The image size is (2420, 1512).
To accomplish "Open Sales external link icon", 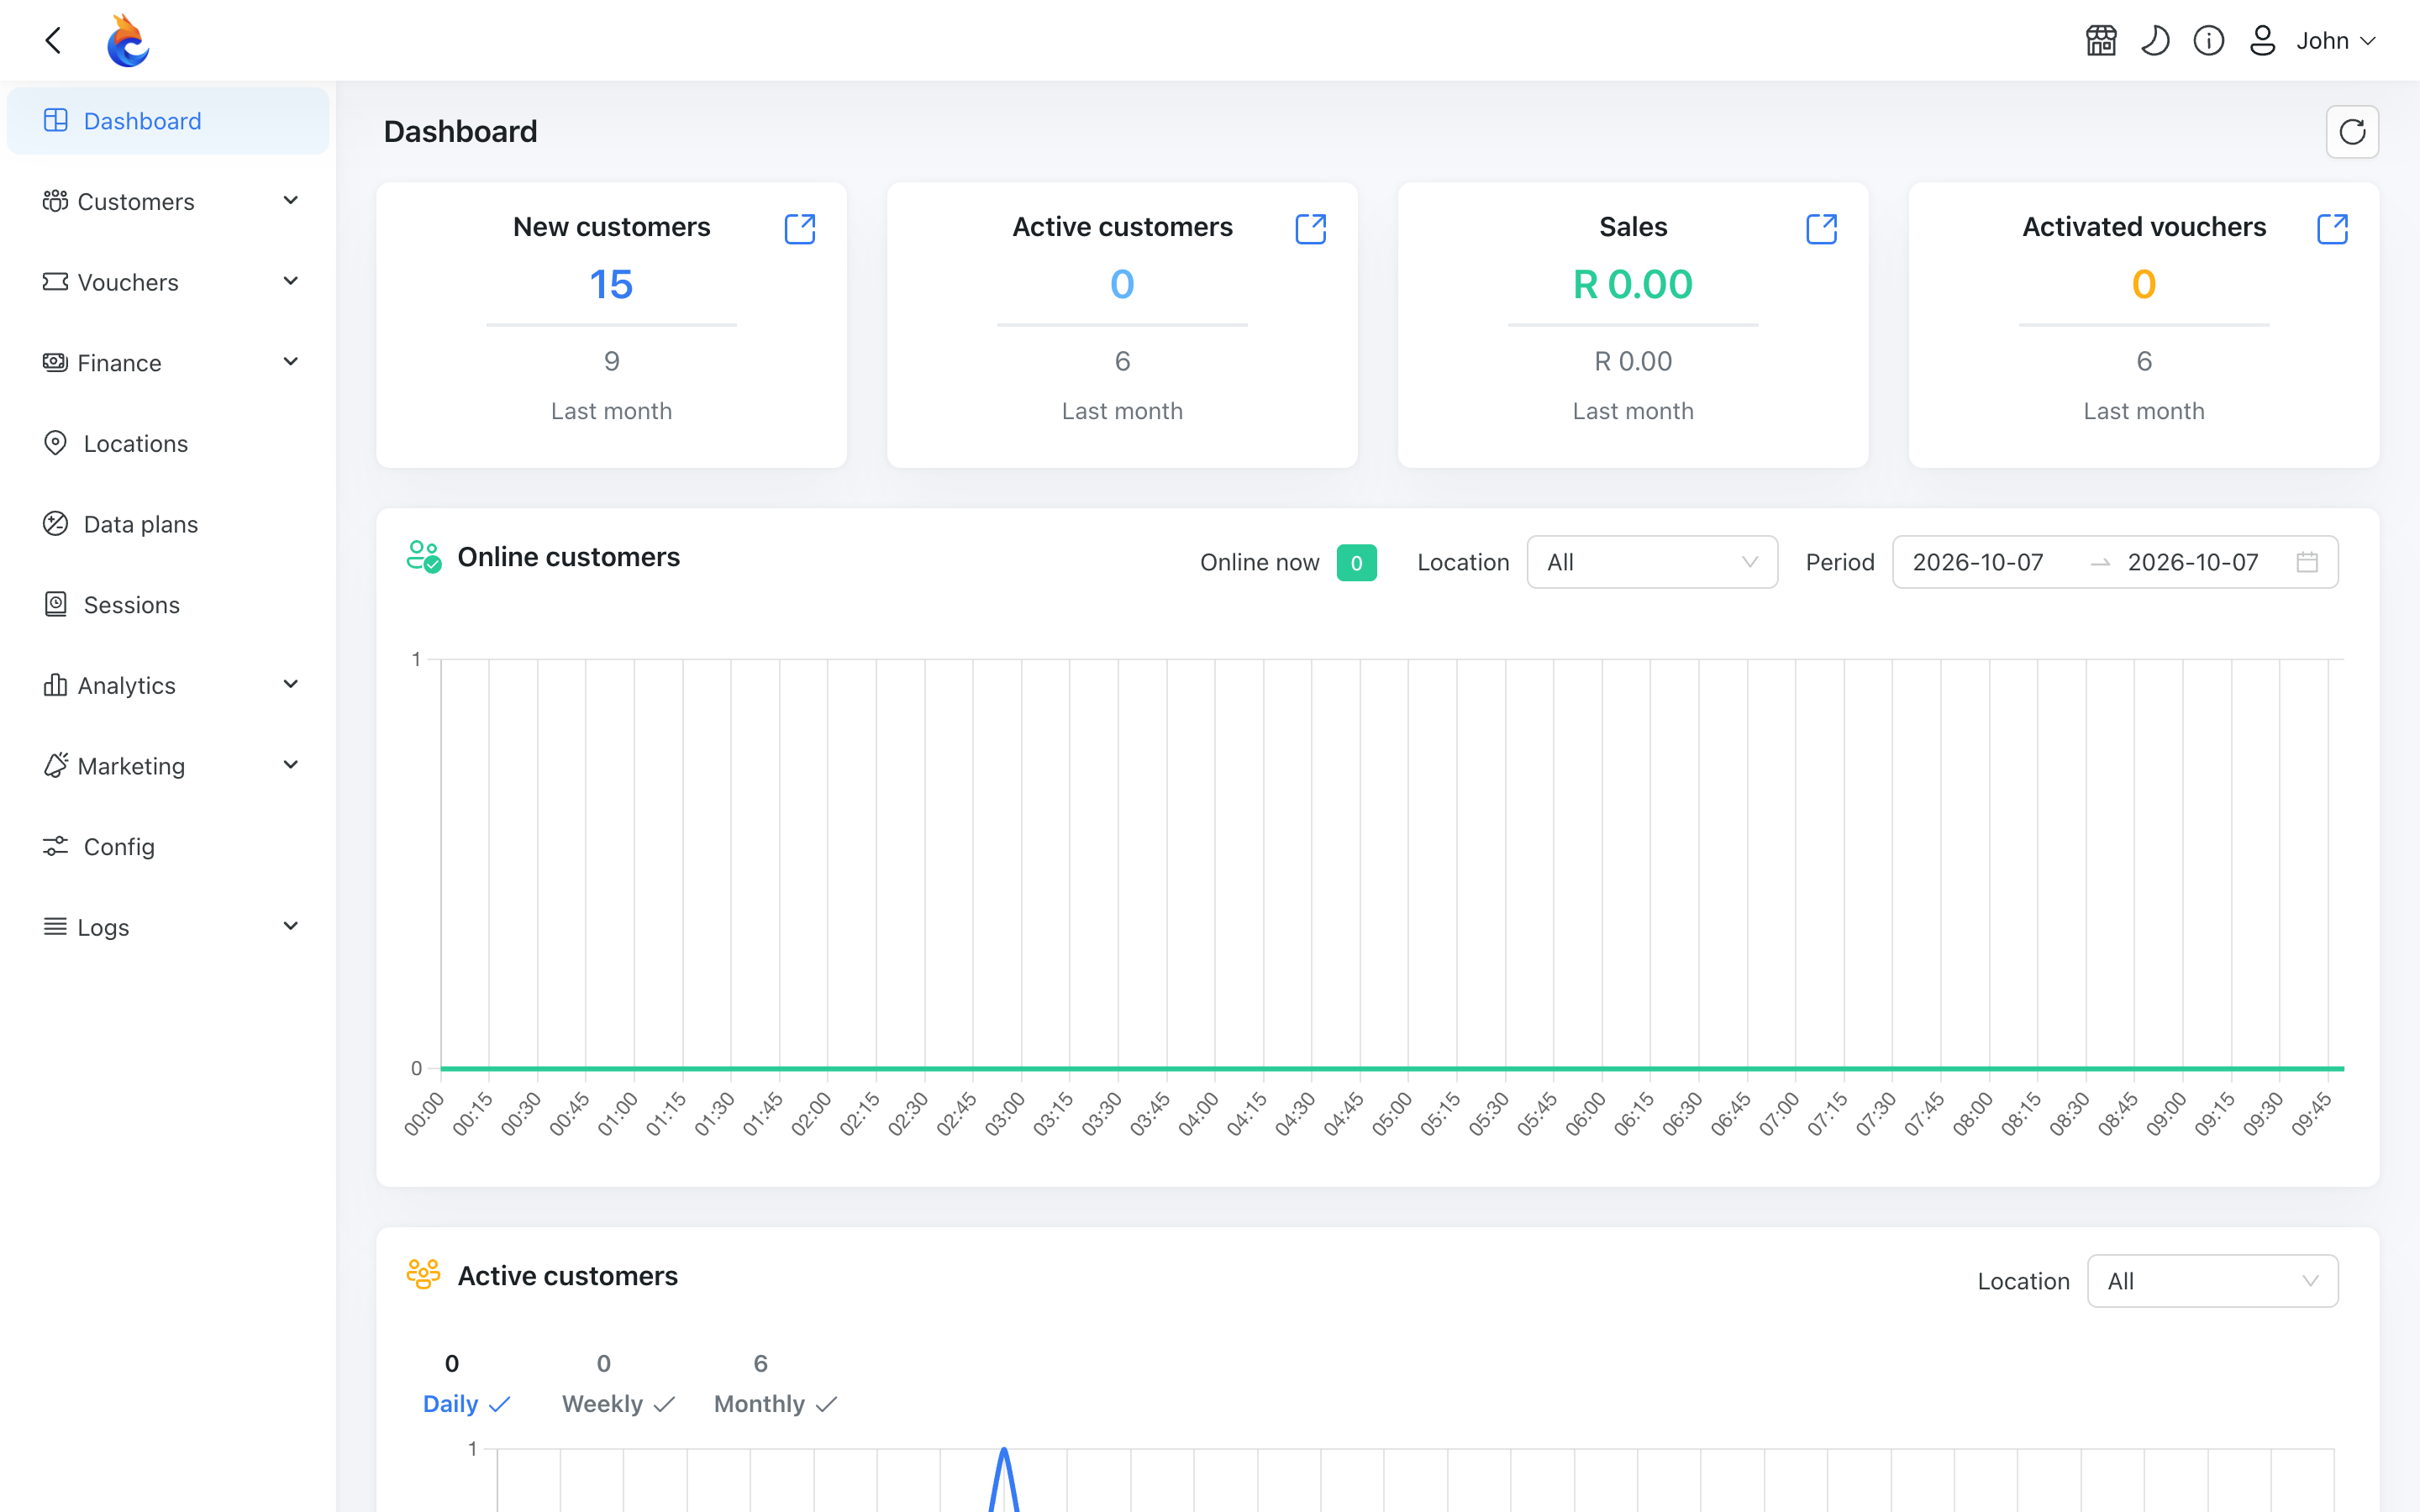I will point(1822,229).
